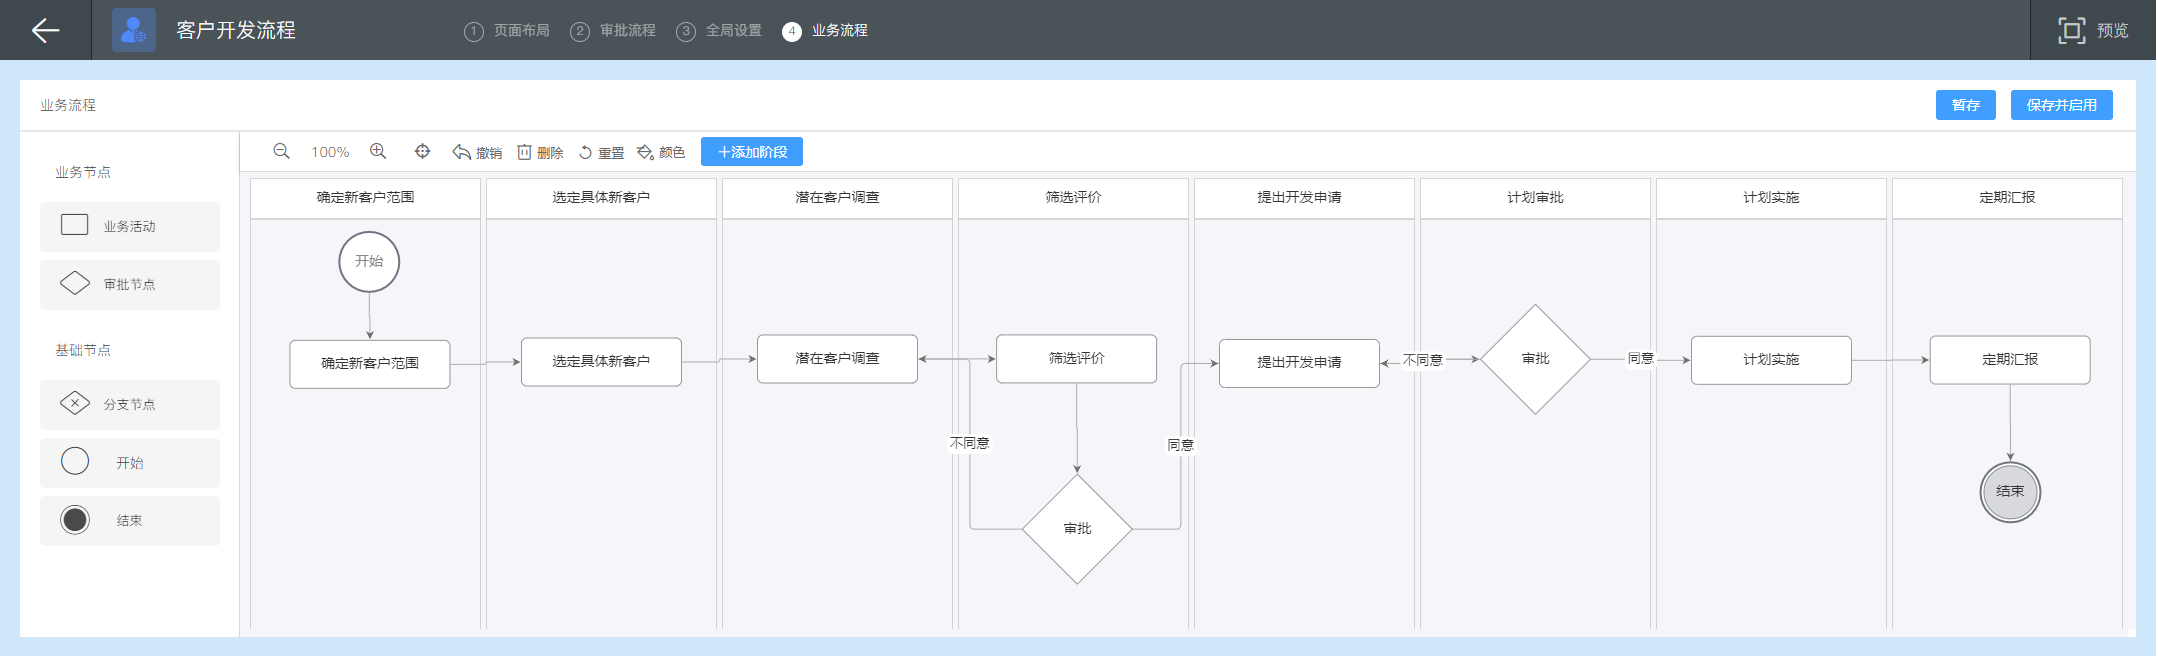Select the 分支节点 node in the palette
This screenshot has height=656, width=2158.
click(130, 404)
